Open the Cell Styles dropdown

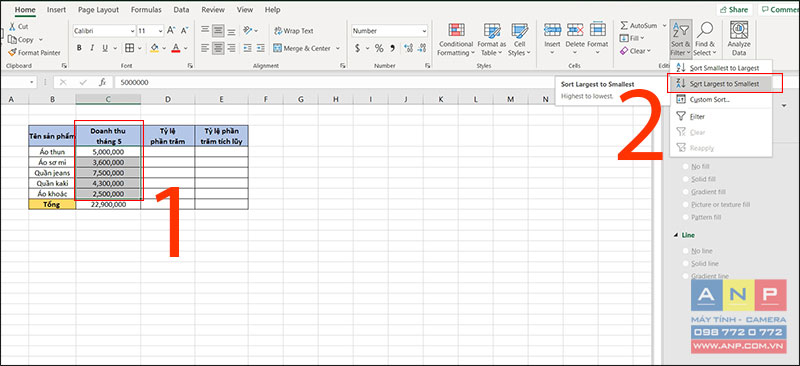click(x=519, y=39)
